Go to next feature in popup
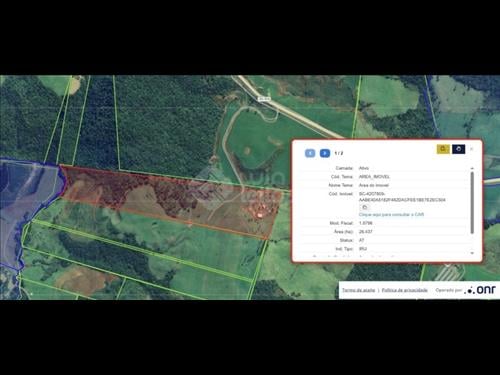The image size is (500, 375). coord(325,153)
